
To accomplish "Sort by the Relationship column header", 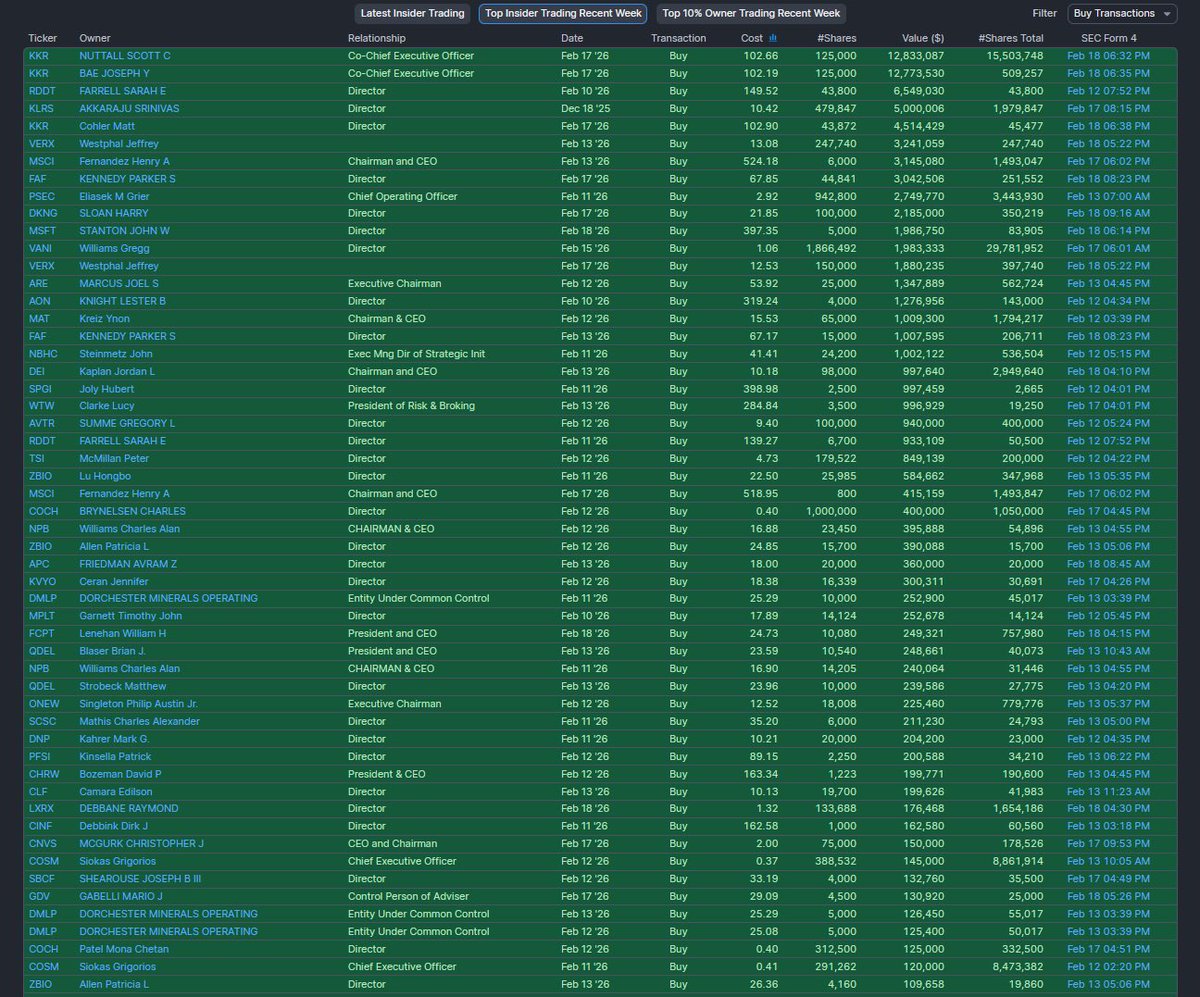I will point(376,38).
